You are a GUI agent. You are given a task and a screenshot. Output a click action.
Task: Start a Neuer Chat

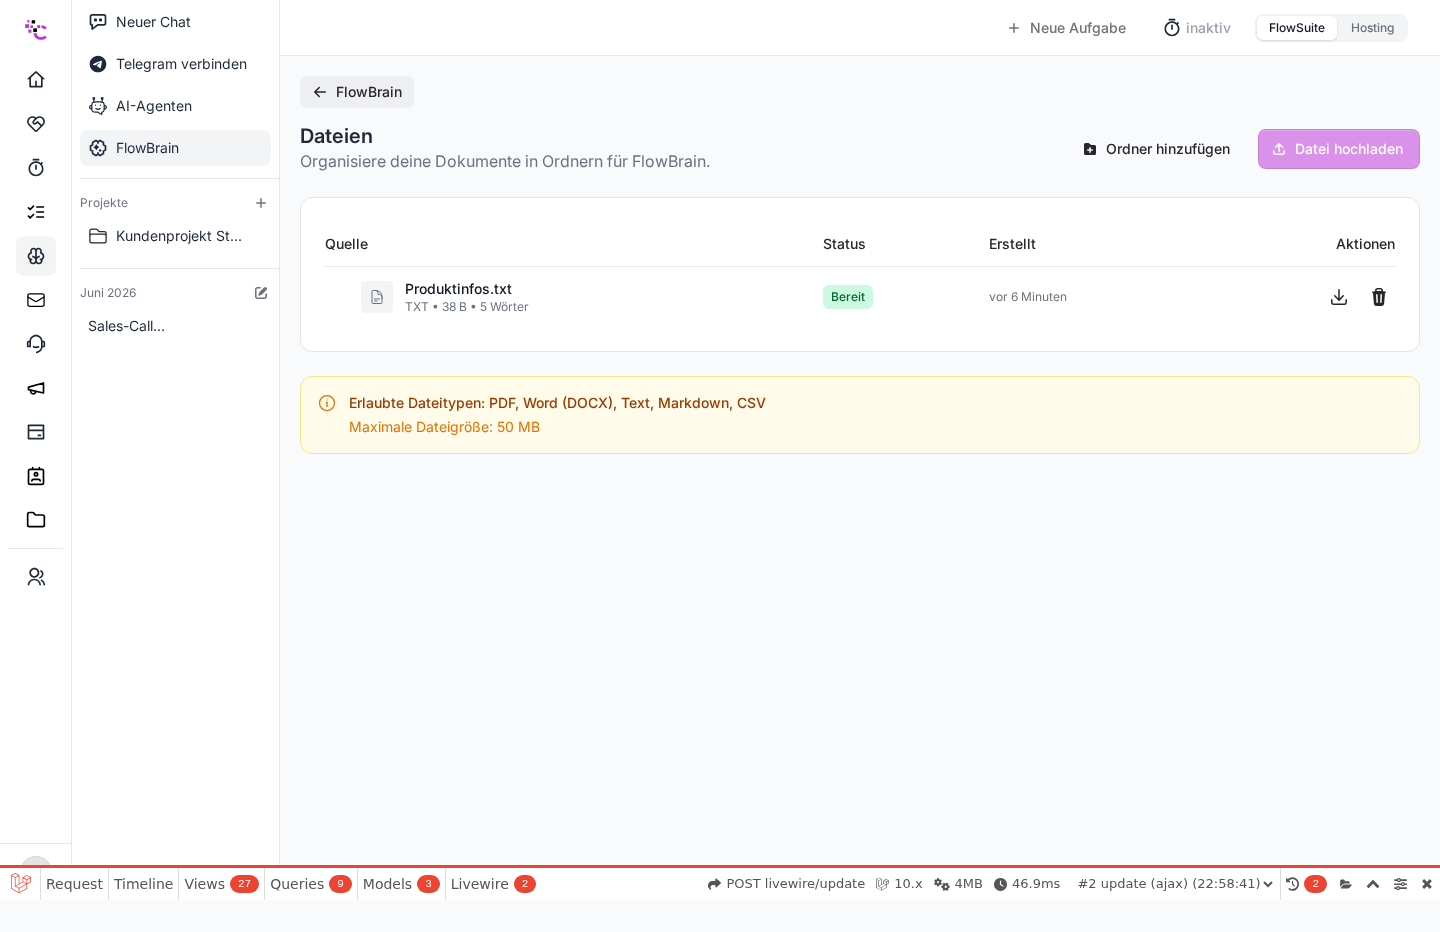[175, 22]
